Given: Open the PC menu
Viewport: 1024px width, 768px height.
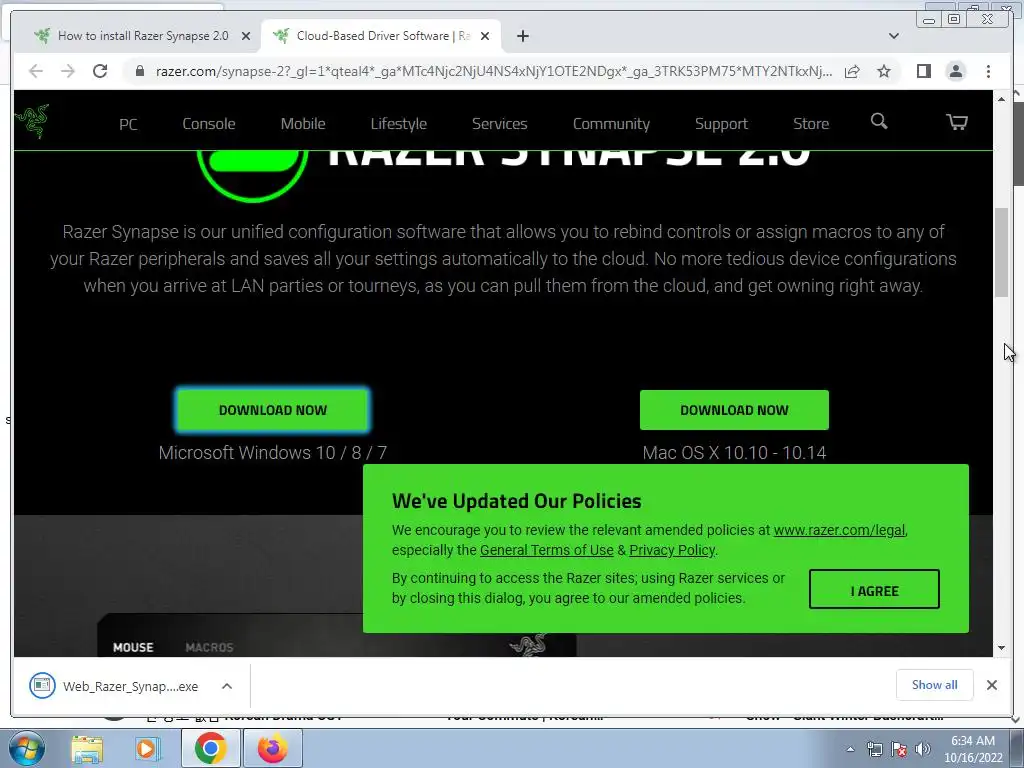Looking at the screenshot, I should coord(128,124).
